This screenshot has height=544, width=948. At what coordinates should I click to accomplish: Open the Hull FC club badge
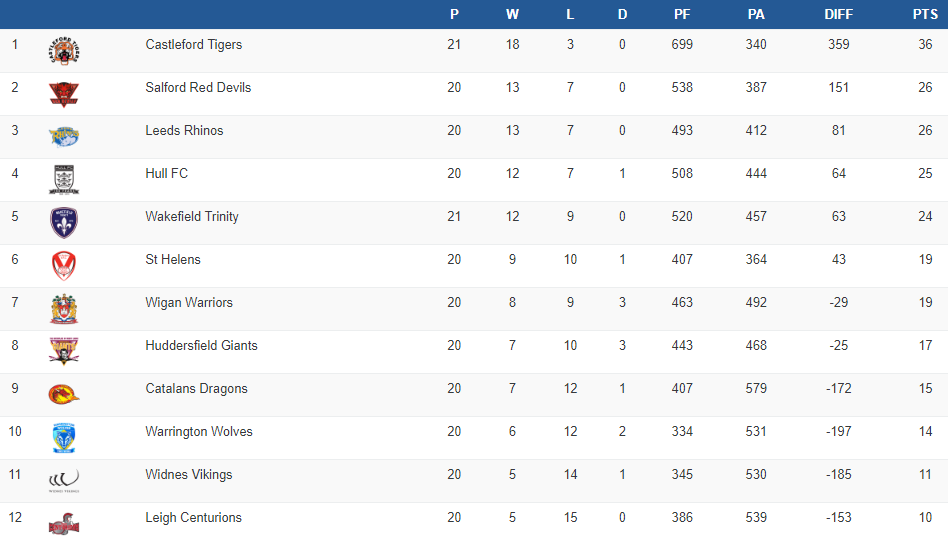pyautogui.click(x=64, y=180)
